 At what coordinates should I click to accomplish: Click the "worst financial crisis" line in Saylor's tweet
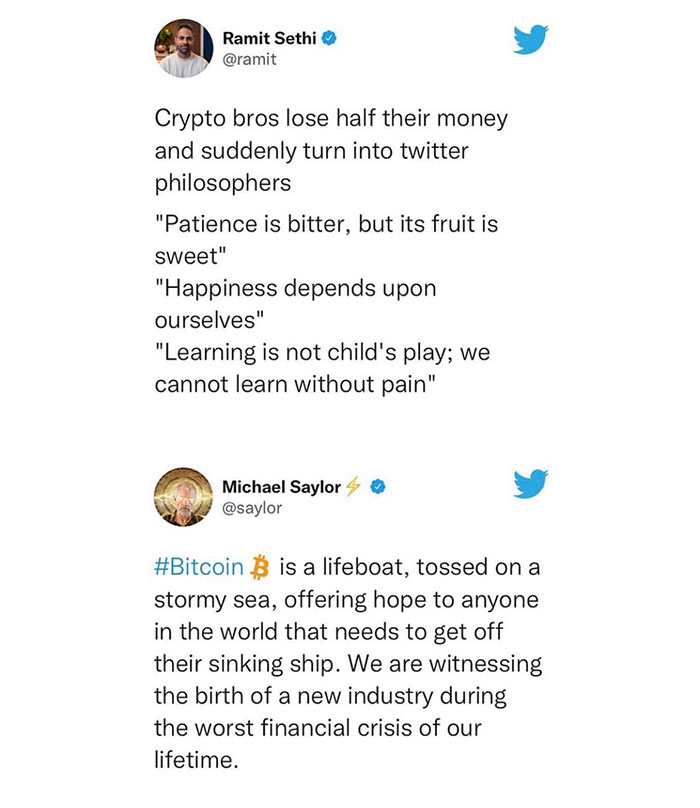pos(318,728)
